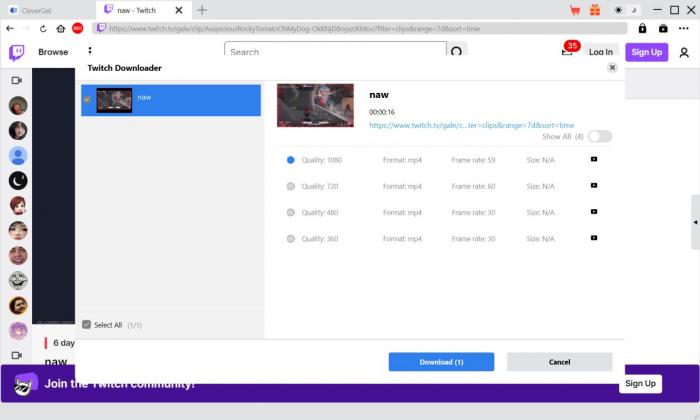Click the Log In button
This screenshot has height=420, width=700.
[x=600, y=52]
